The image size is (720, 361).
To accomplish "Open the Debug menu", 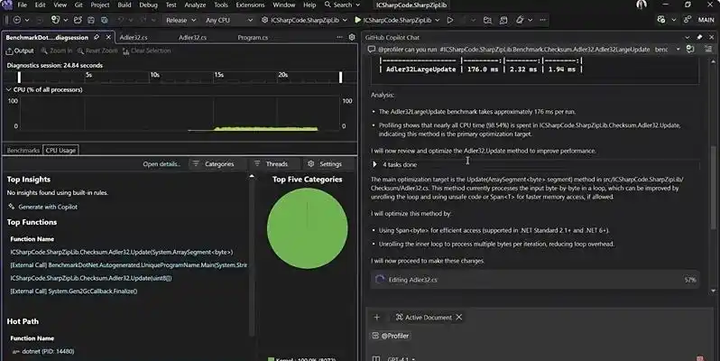I will (x=148, y=5).
